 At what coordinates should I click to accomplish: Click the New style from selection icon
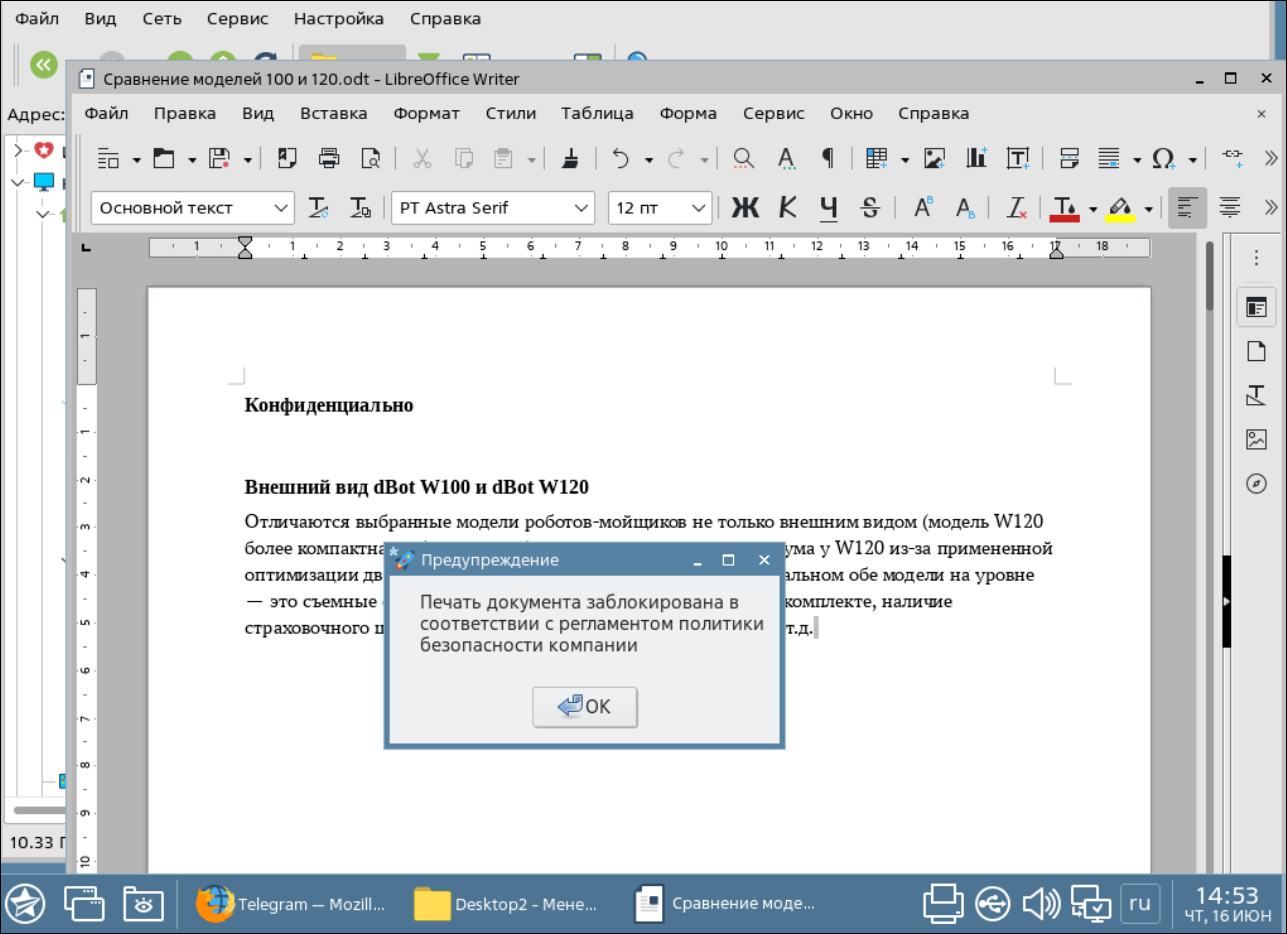click(360, 207)
